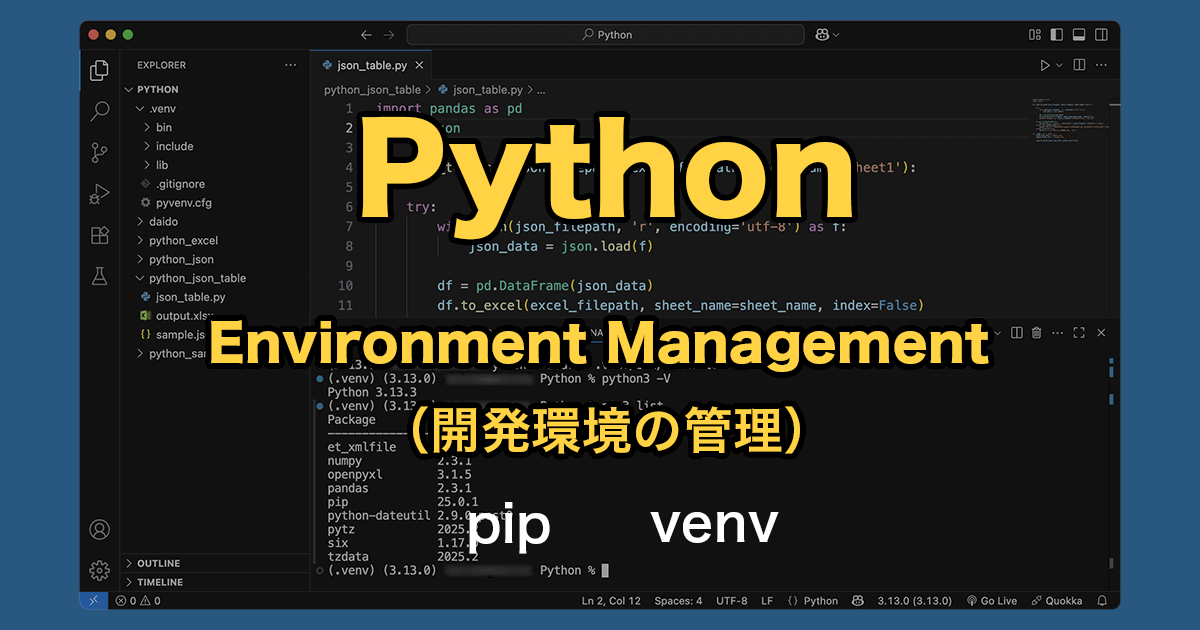Click the code minimap overview
Image resolution: width=1200 pixels, height=630 pixels.
coord(1072,122)
